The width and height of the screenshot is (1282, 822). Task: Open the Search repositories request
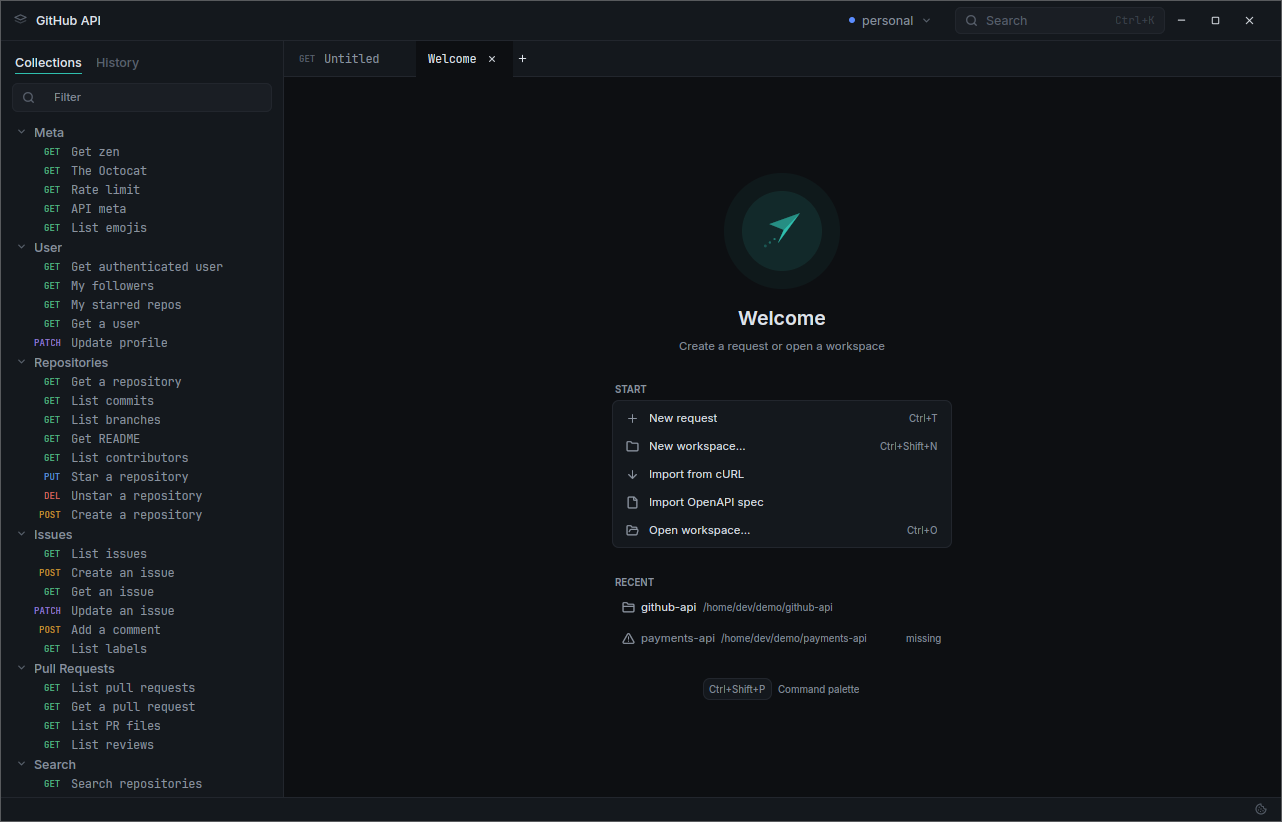tap(142, 784)
